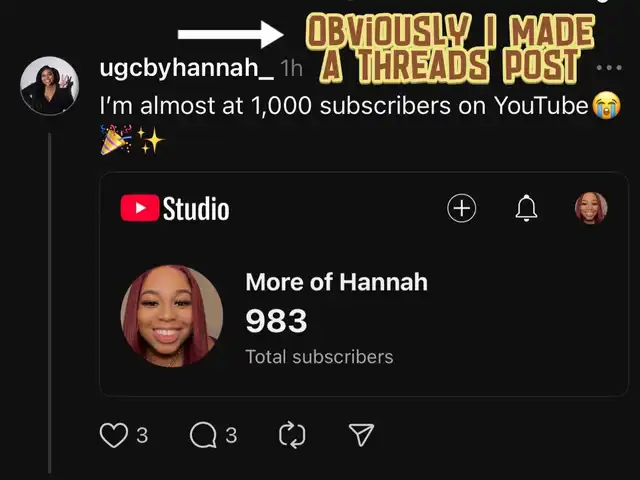Click the 983 subscriber count
Screen dimensions: 640x480
276,321
